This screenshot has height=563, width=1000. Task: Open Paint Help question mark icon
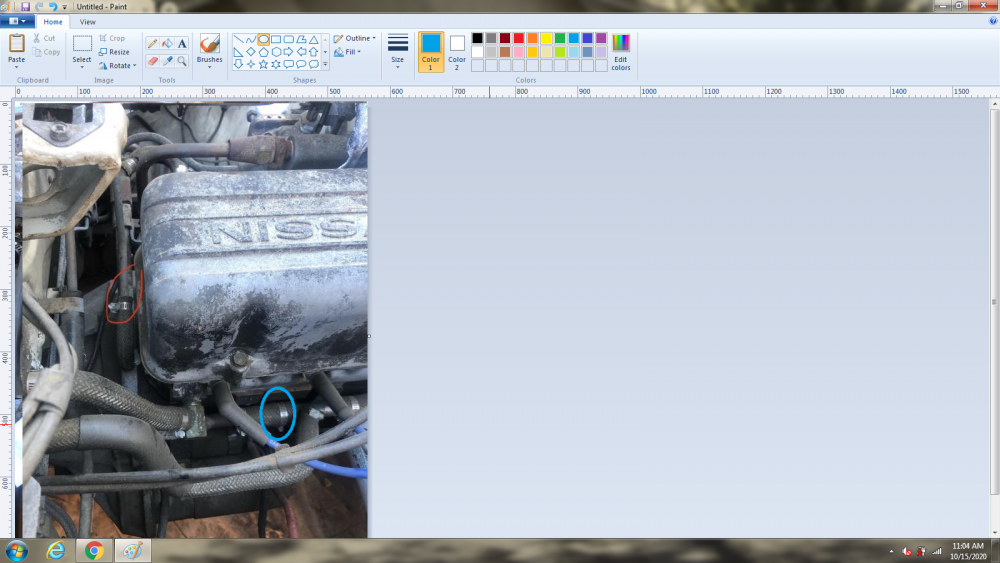coord(992,21)
